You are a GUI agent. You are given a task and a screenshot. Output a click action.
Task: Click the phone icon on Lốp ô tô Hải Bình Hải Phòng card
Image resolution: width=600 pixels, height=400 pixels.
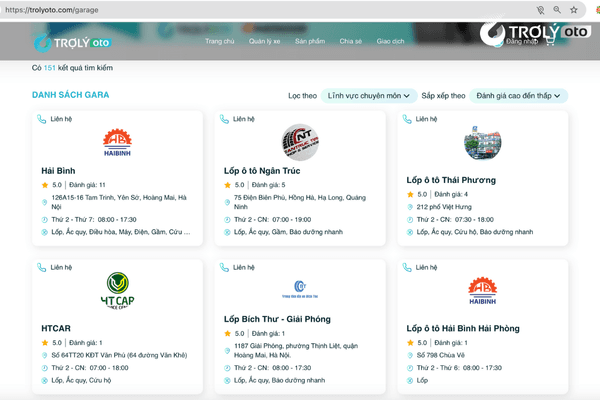click(407, 267)
